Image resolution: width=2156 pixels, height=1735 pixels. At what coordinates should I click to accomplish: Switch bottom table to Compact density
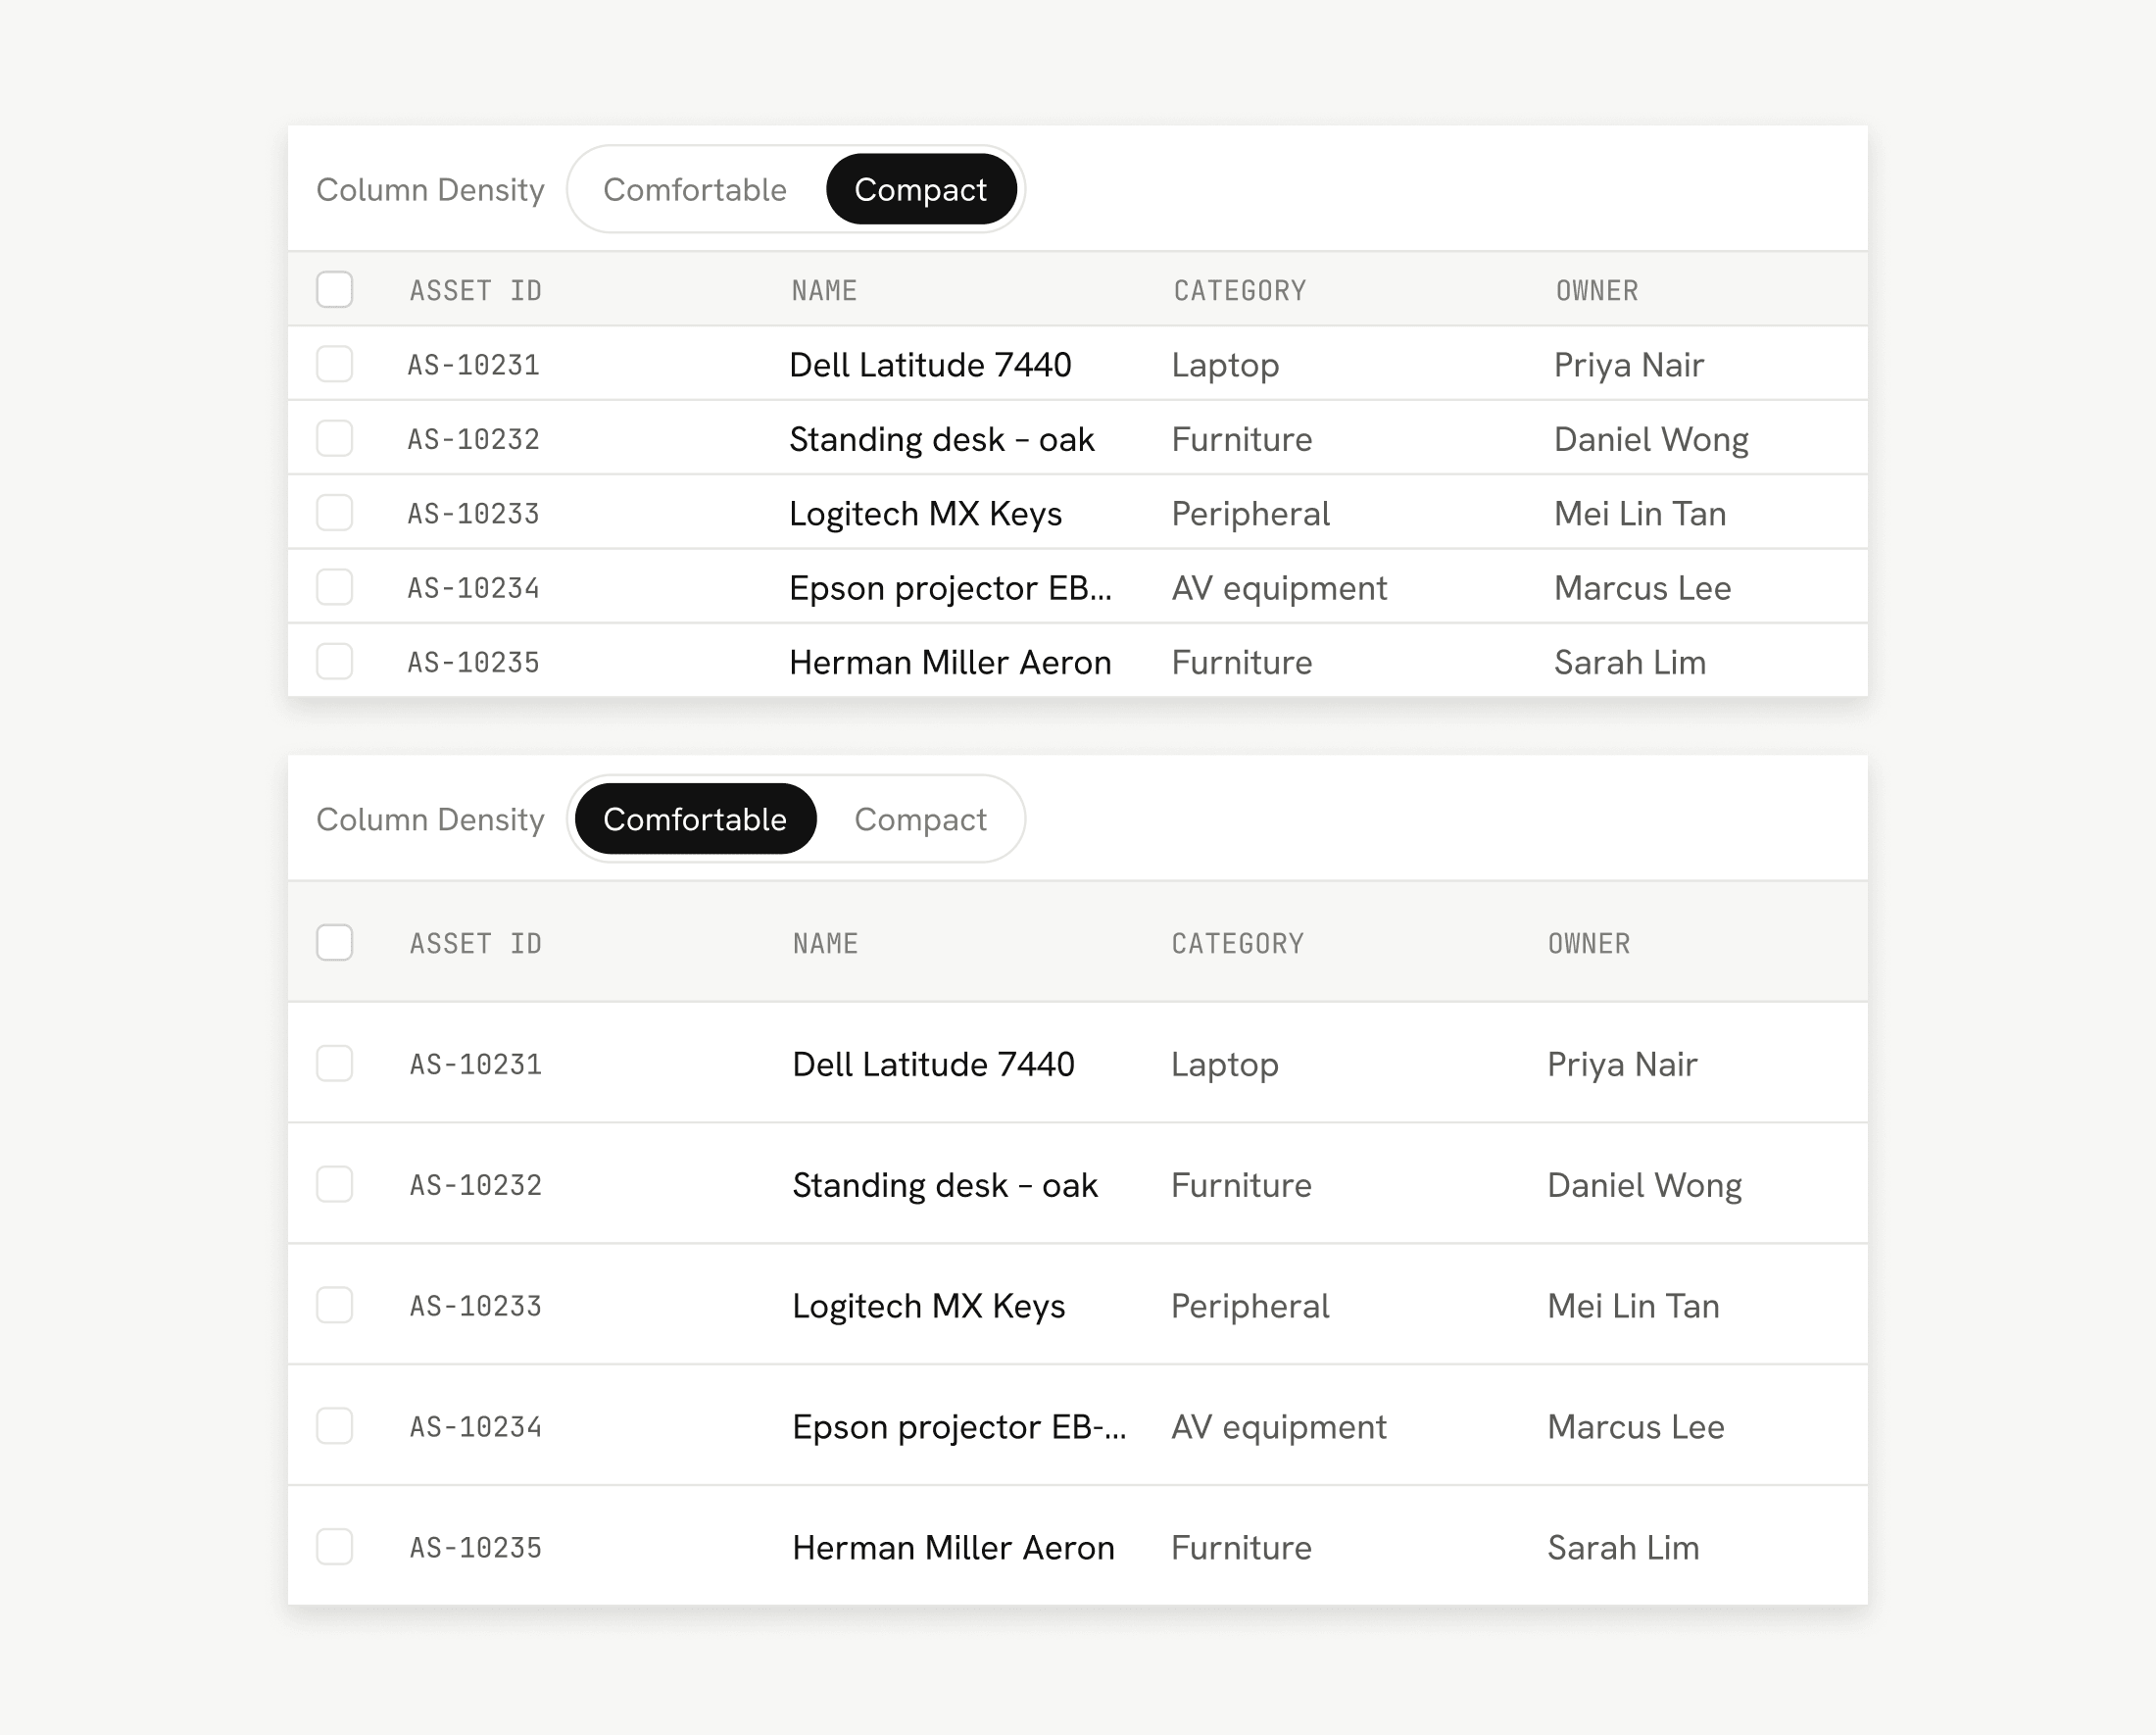[x=920, y=819]
